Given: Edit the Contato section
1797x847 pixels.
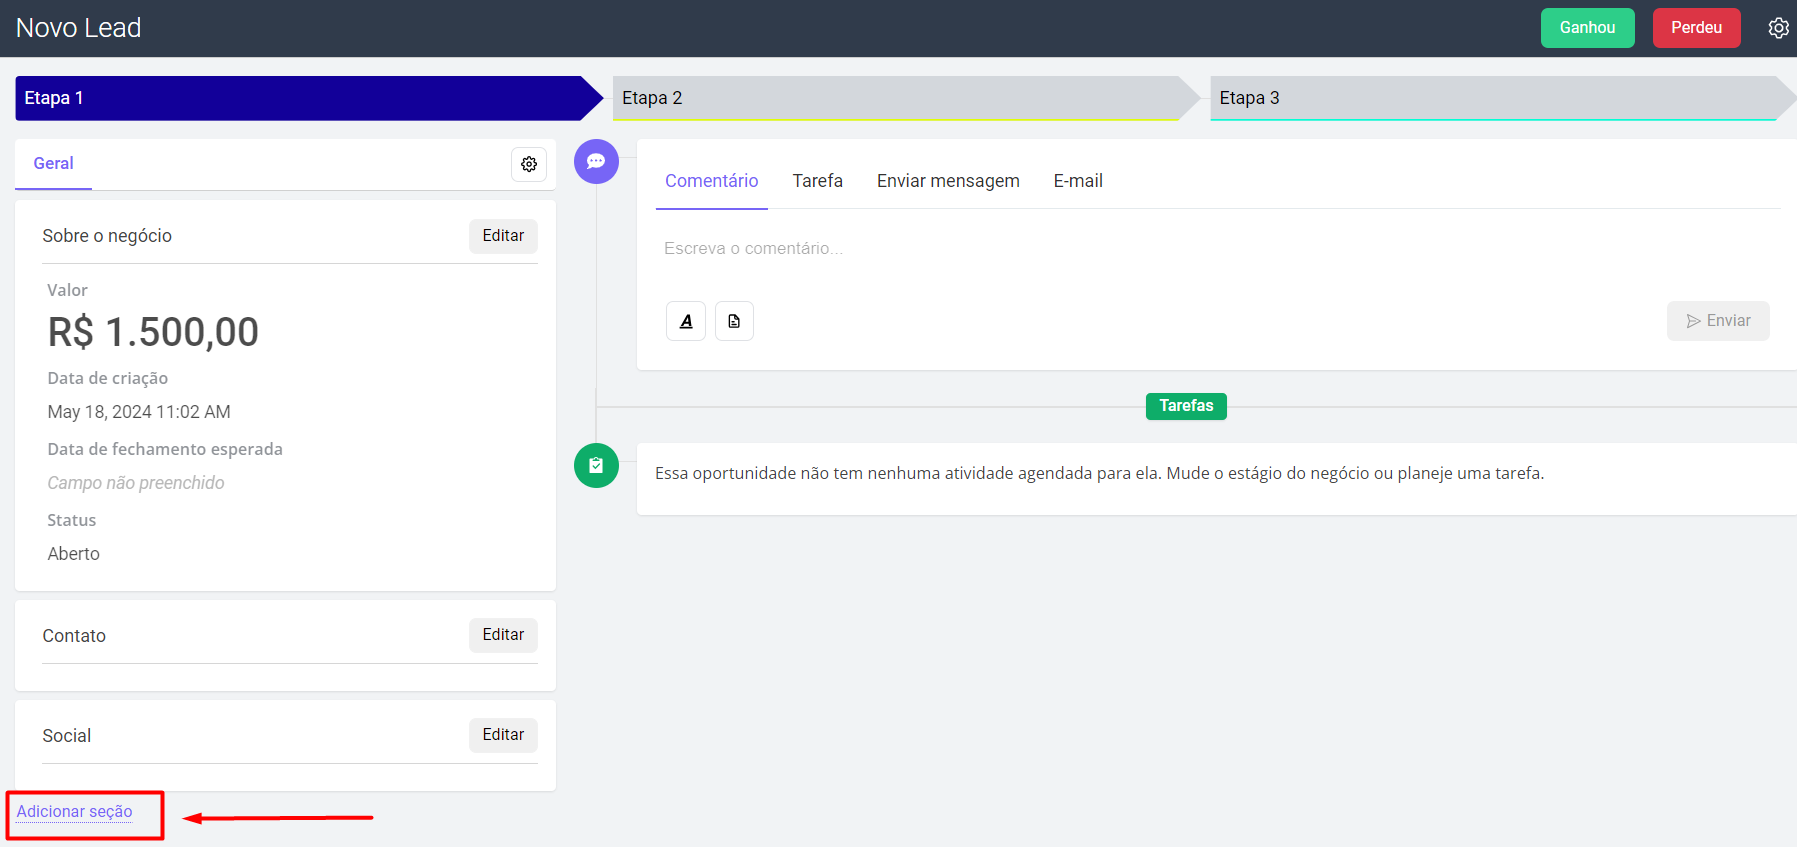Looking at the screenshot, I should point(503,635).
